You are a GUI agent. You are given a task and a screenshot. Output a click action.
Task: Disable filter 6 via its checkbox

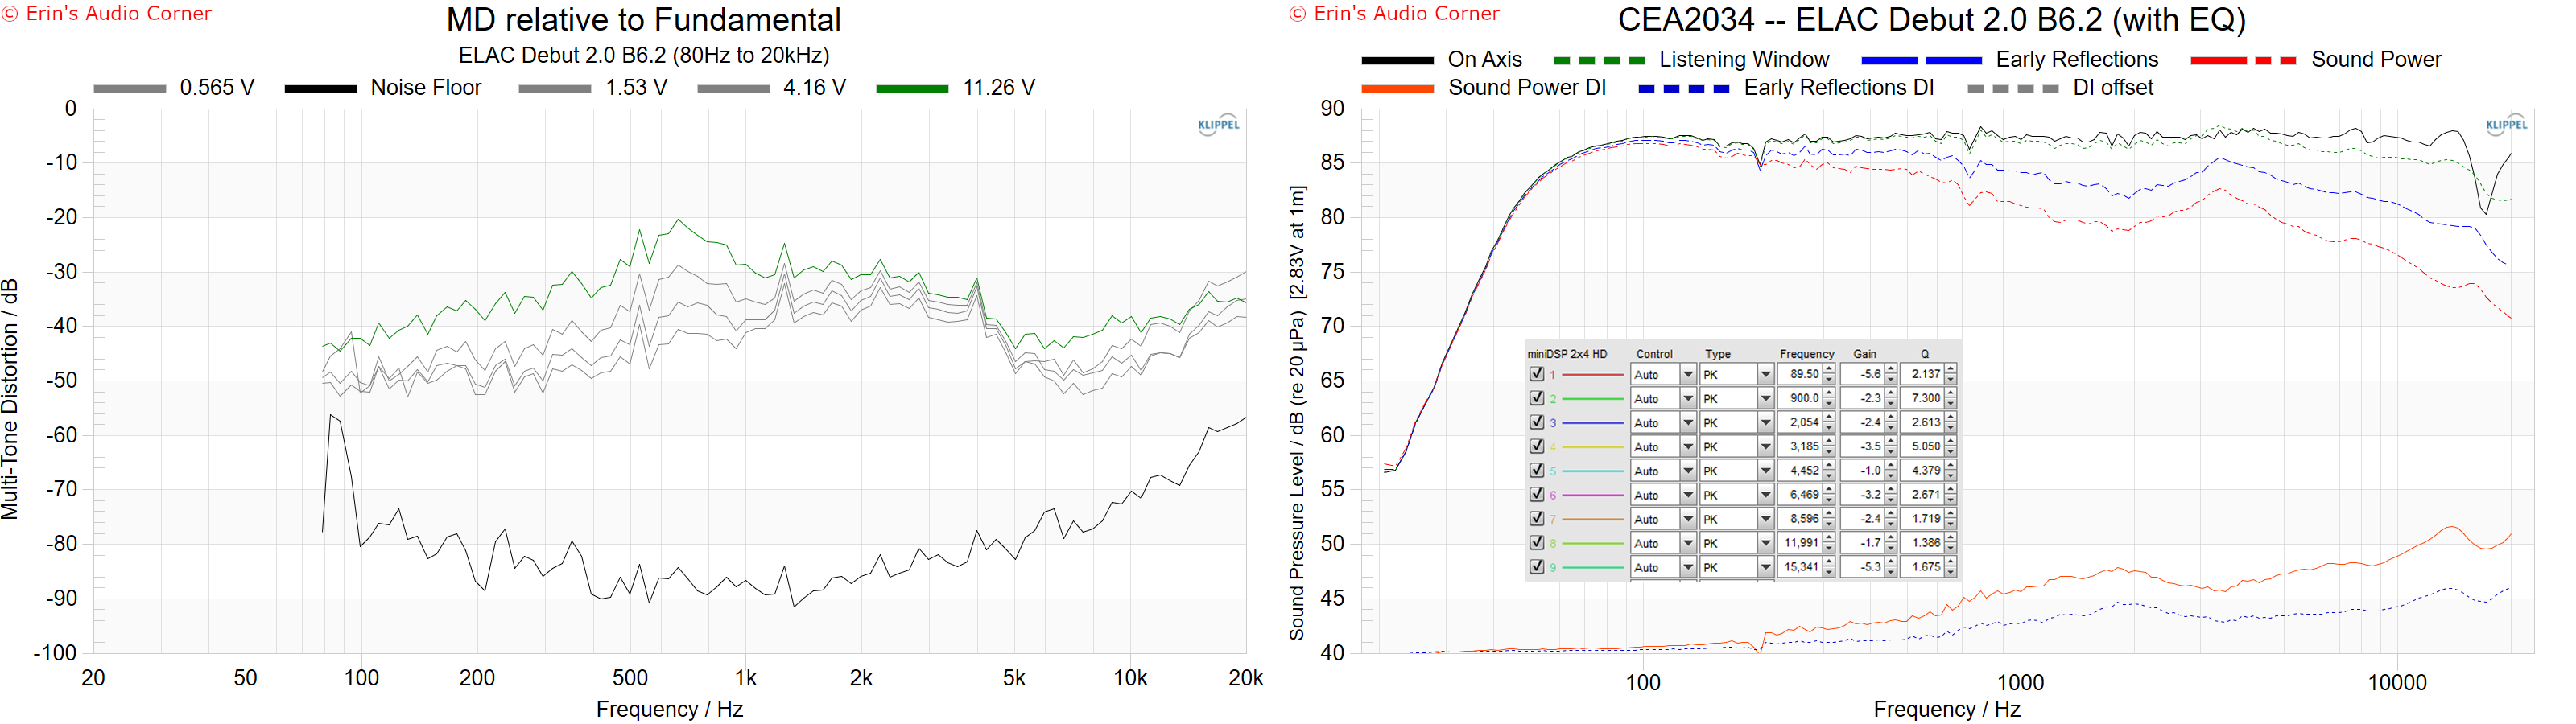1537,495
